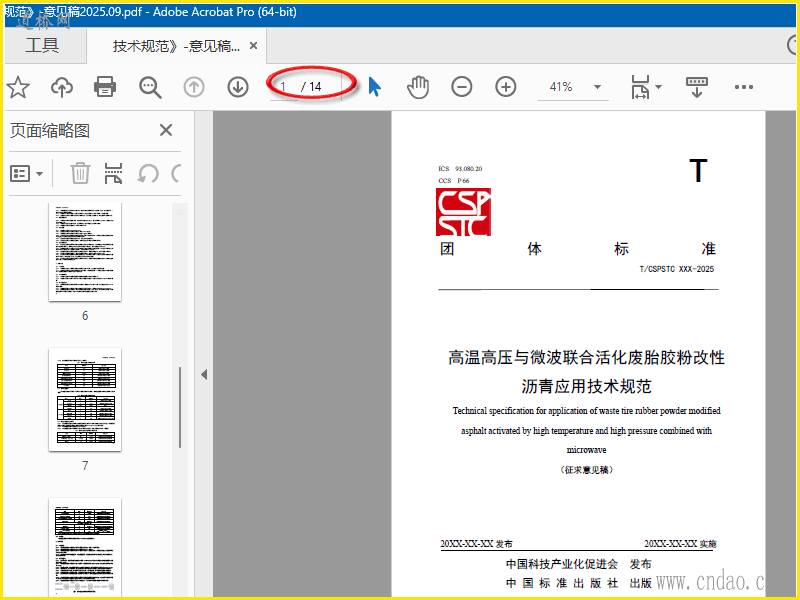Click the text CCS P 66
800x600 pixels.
coord(454,181)
